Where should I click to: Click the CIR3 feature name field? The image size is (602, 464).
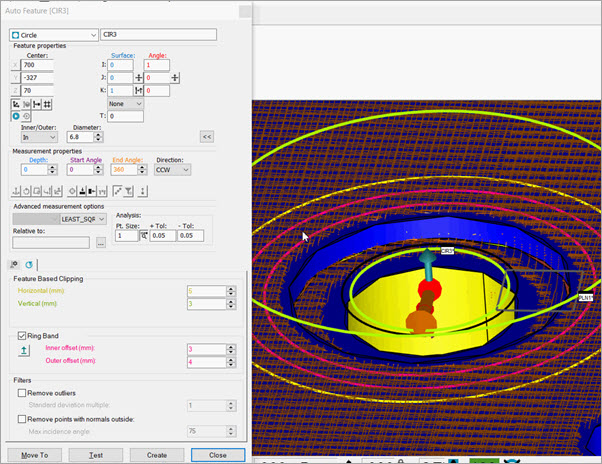coord(173,34)
